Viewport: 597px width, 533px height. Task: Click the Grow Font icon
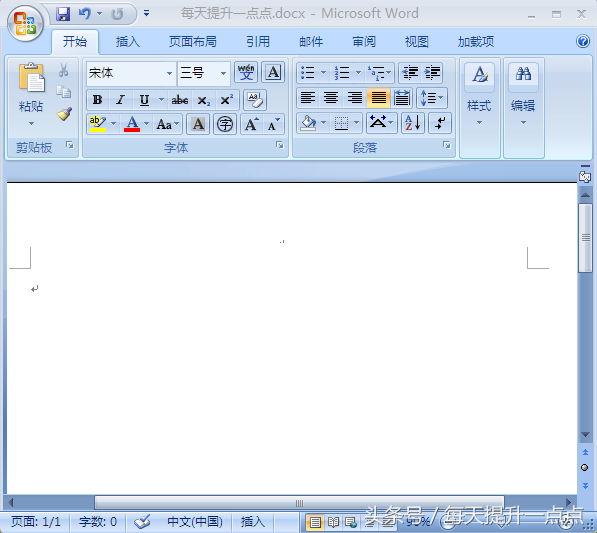[x=252, y=124]
